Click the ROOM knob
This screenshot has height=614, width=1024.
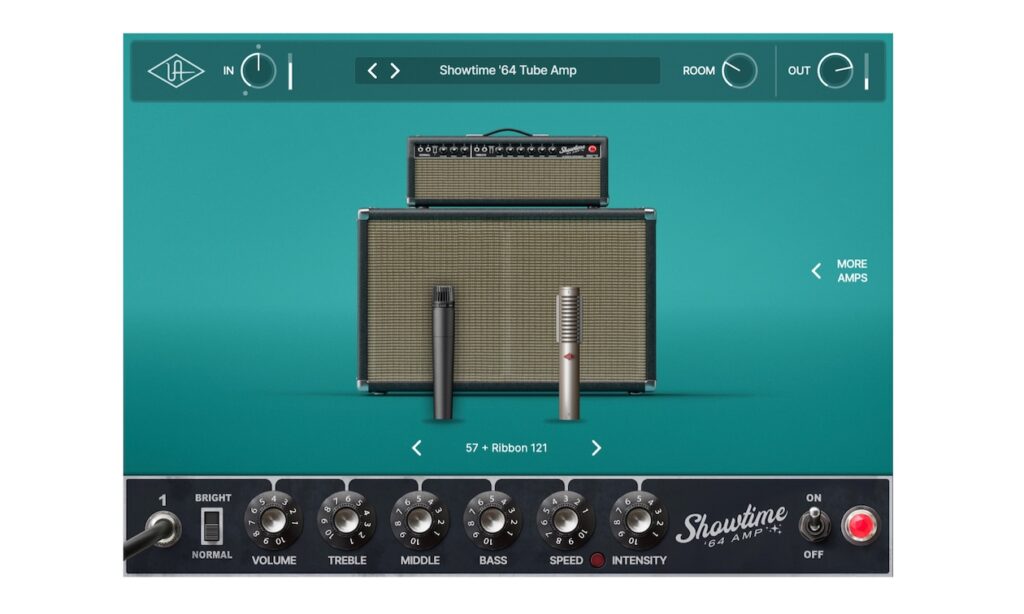click(739, 71)
